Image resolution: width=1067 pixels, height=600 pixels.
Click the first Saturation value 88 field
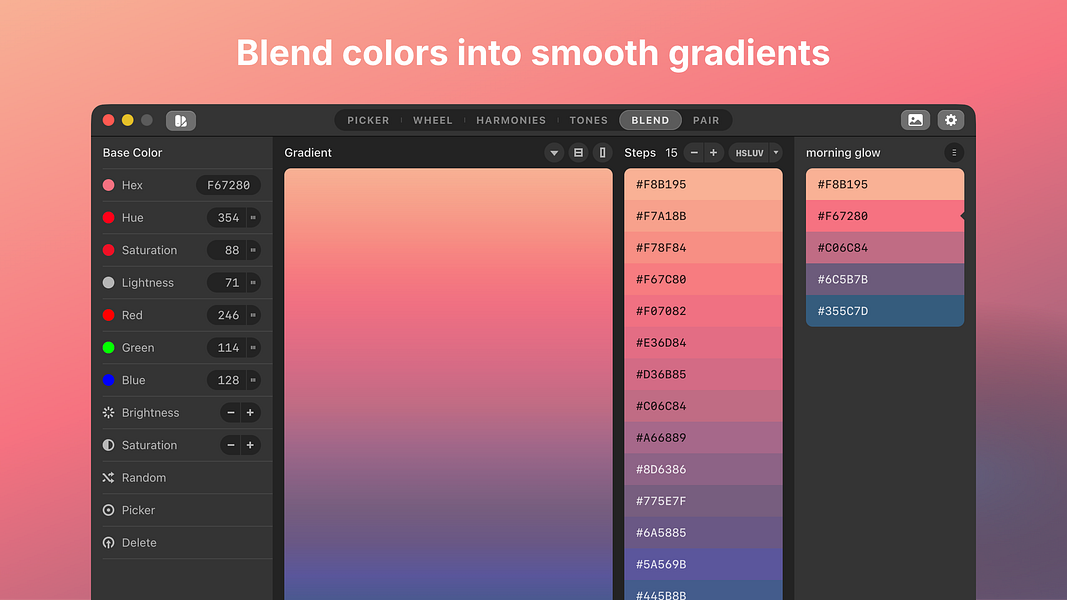pyautogui.click(x=227, y=250)
